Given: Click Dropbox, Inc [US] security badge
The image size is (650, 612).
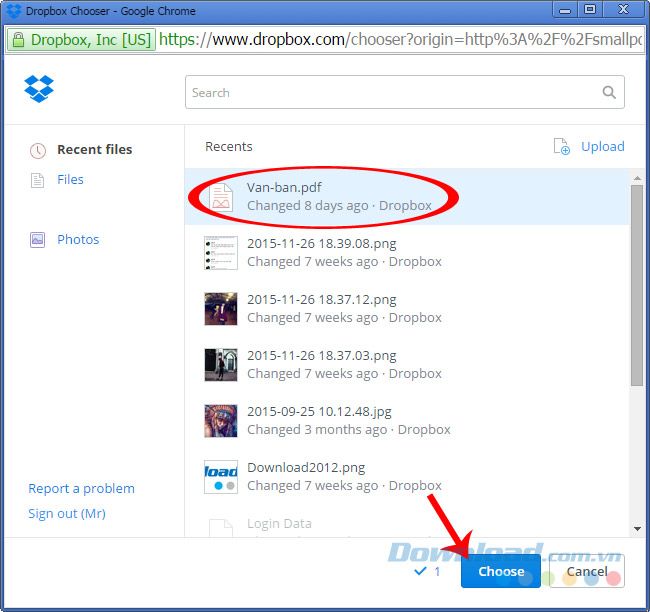Looking at the screenshot, I should pyautogui.click(x=81, y=40).
